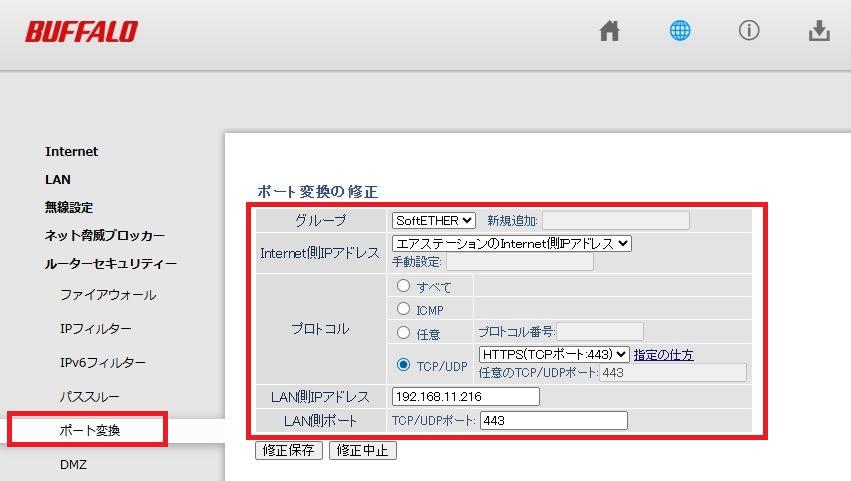851x481 pixels.
Task: Click the 手動設定 IP input field
Action: pos(520,262)
